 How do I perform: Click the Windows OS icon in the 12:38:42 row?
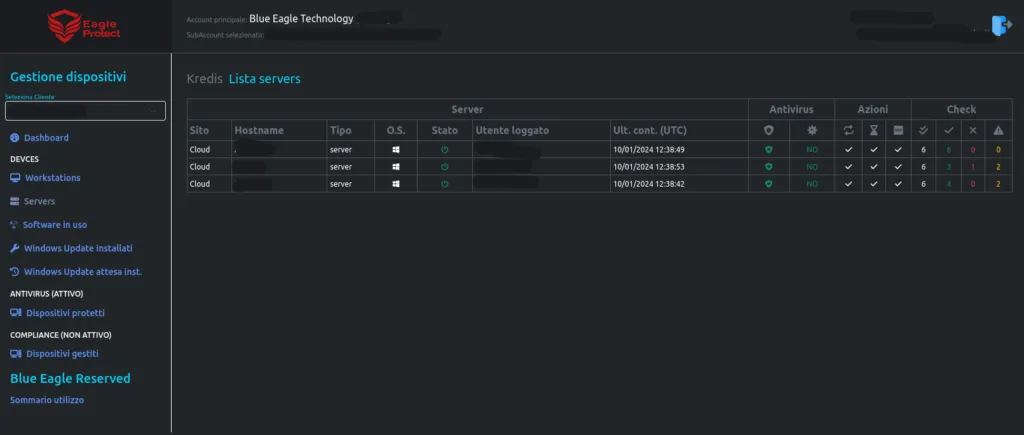pos(396,184)
